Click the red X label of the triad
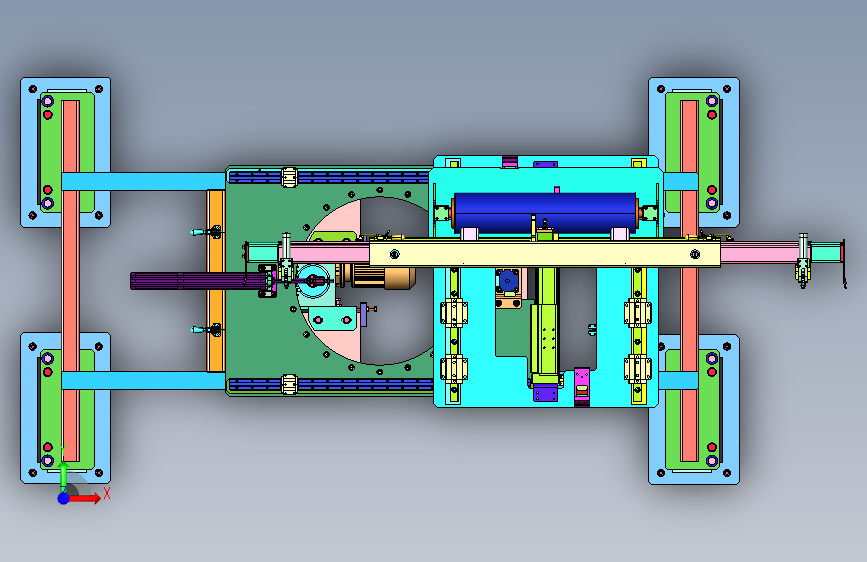The height and width of the screenshot is (562, 867). coord(107,493)
